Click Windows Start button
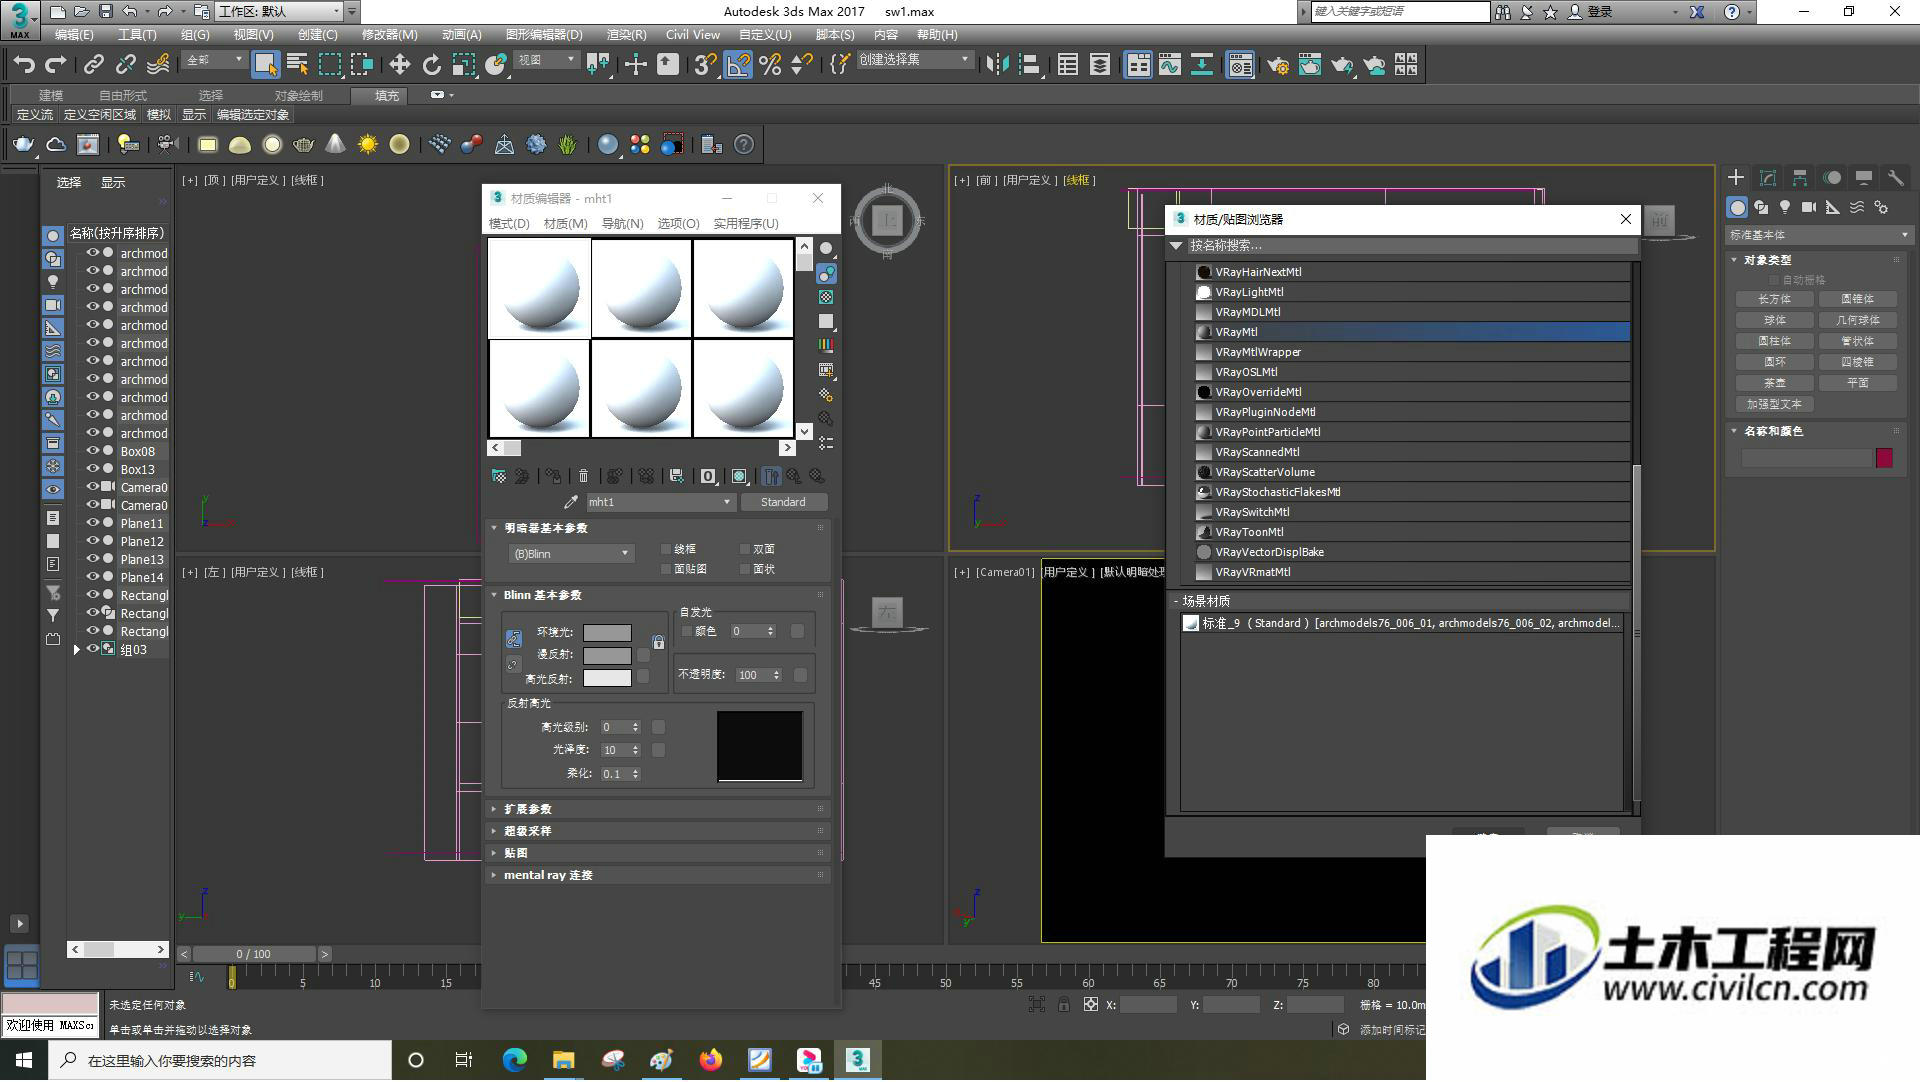This screenshot has width=1920, height=1082. (x=24, y=1060)
